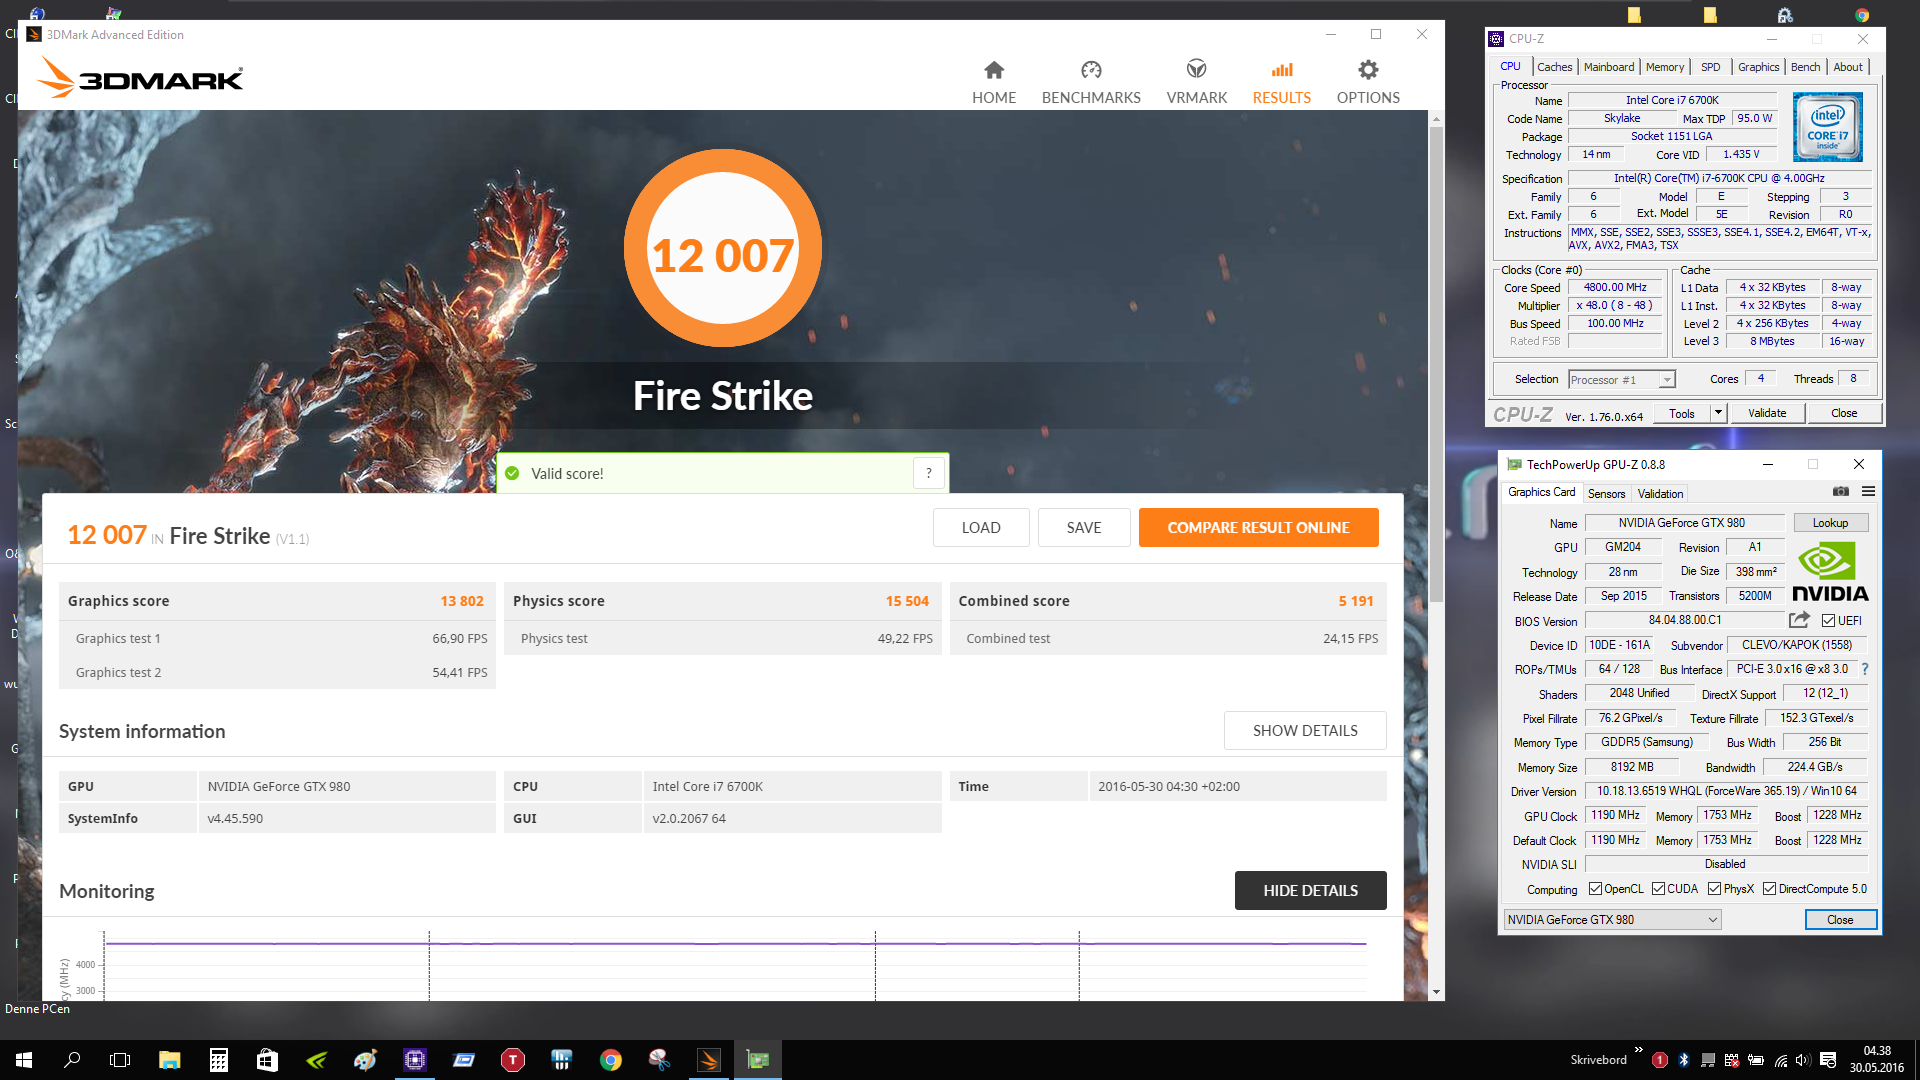Switch to the Mainboard tab in CPU-Z
Image resolution: width=1920 pixels, height=1080 pixels.
pyautogui.click(x=1608, y=67)
